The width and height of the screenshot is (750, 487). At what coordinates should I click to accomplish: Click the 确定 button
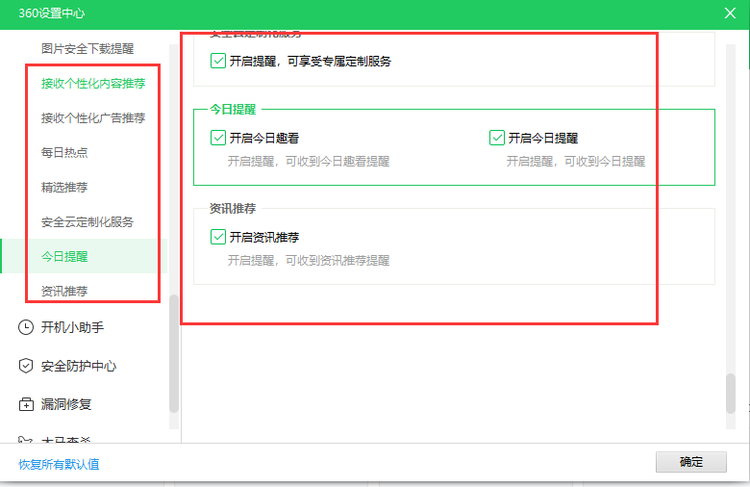[691, 462]
